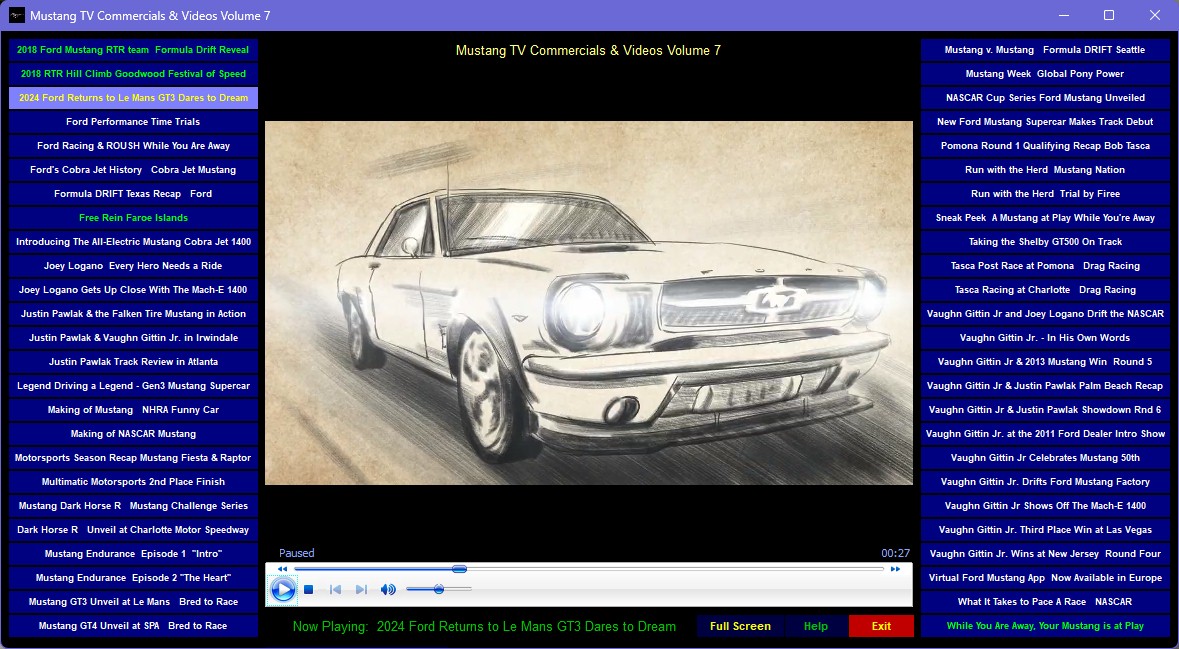The height and width of the screenshot is (649, 1179).
Task: Play Vaughn Gittin Jr & Justin Pawlak Palm Beach Recap
Action: click(x=1045, y=386)
